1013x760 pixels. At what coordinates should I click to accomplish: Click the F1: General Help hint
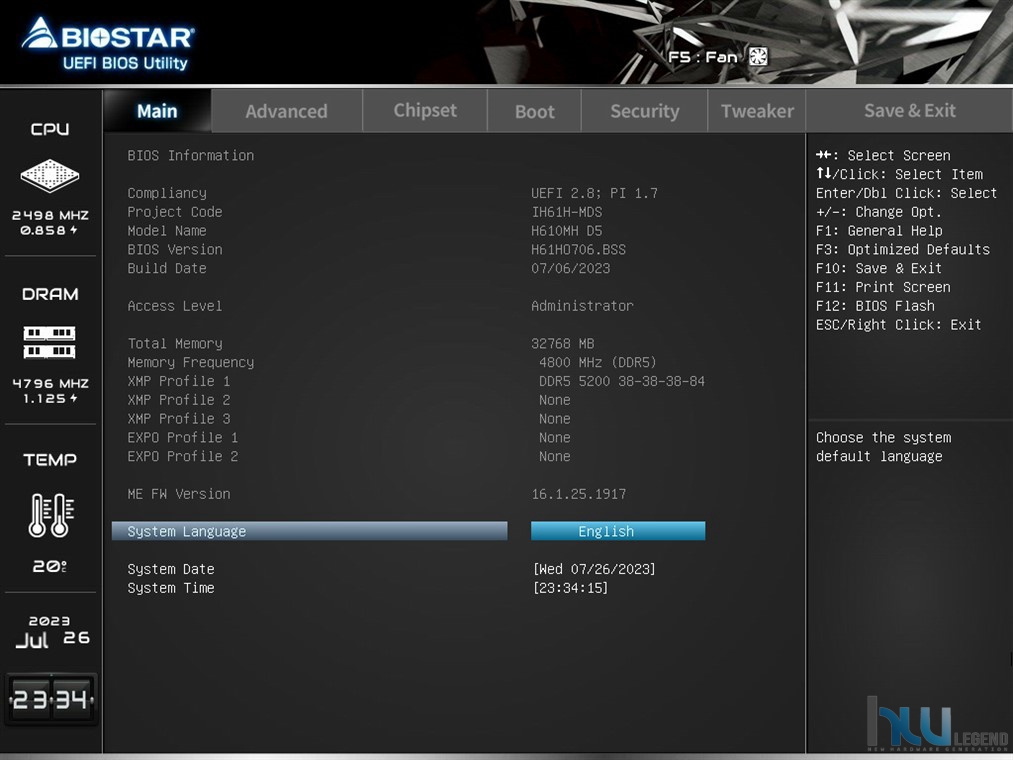pyautogui.click(x=879, y=230)
